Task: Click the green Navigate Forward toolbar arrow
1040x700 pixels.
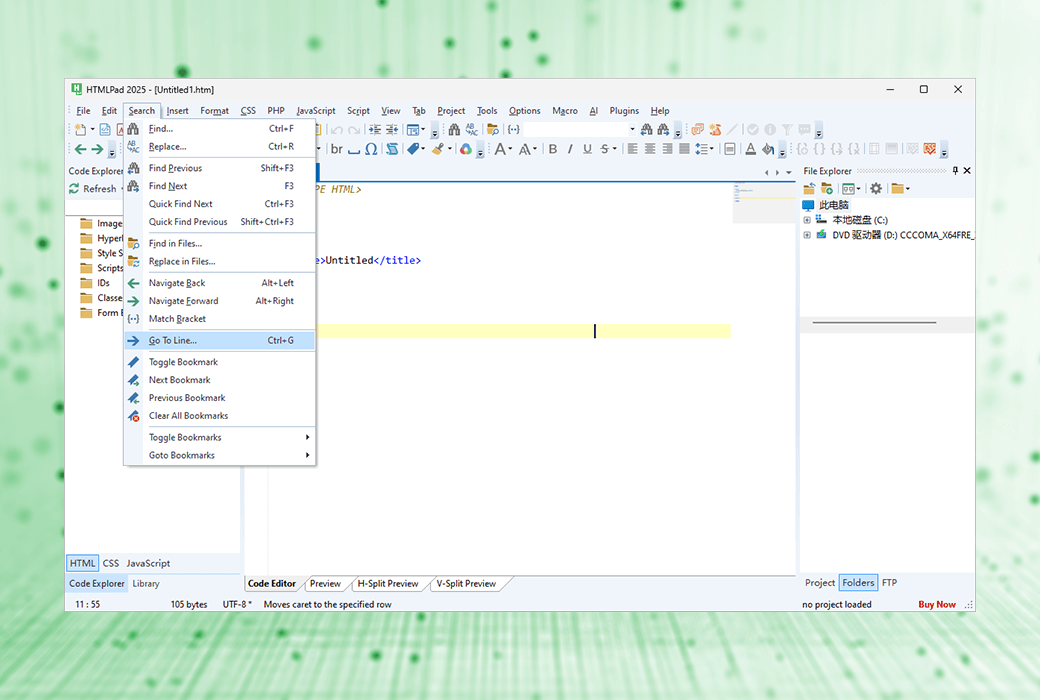Action: 97,149
